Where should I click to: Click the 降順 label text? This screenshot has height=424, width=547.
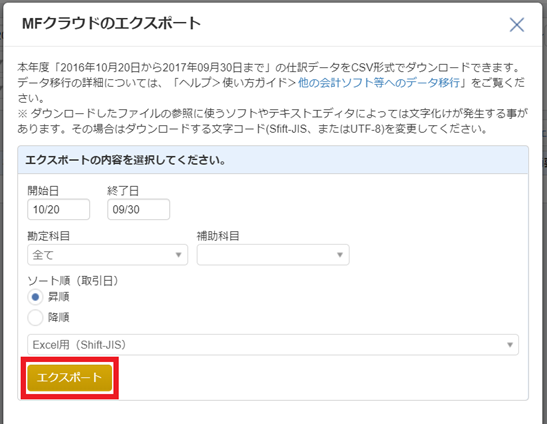(x=59, y=317)
